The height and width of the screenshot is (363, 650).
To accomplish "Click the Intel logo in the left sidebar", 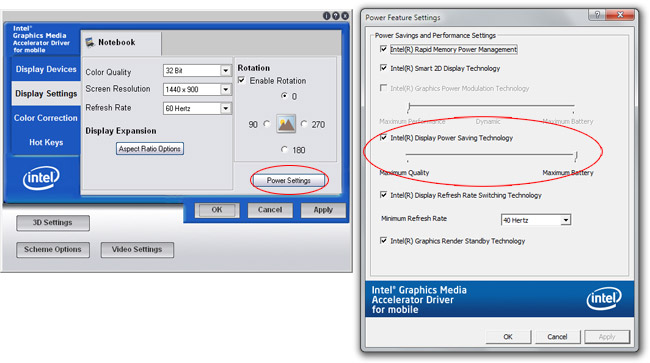I will coord(41,178).
